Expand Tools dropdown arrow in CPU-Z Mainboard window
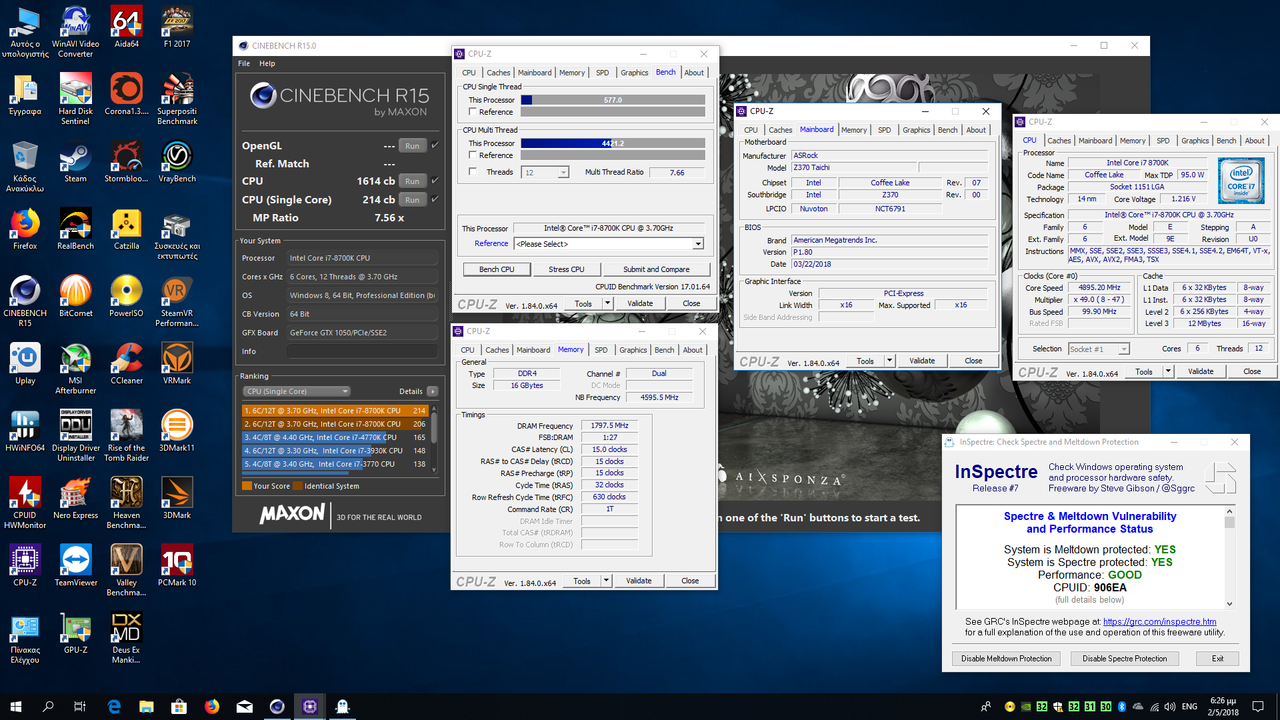This screenshot has height=720, width=1280. pos(890,361)
